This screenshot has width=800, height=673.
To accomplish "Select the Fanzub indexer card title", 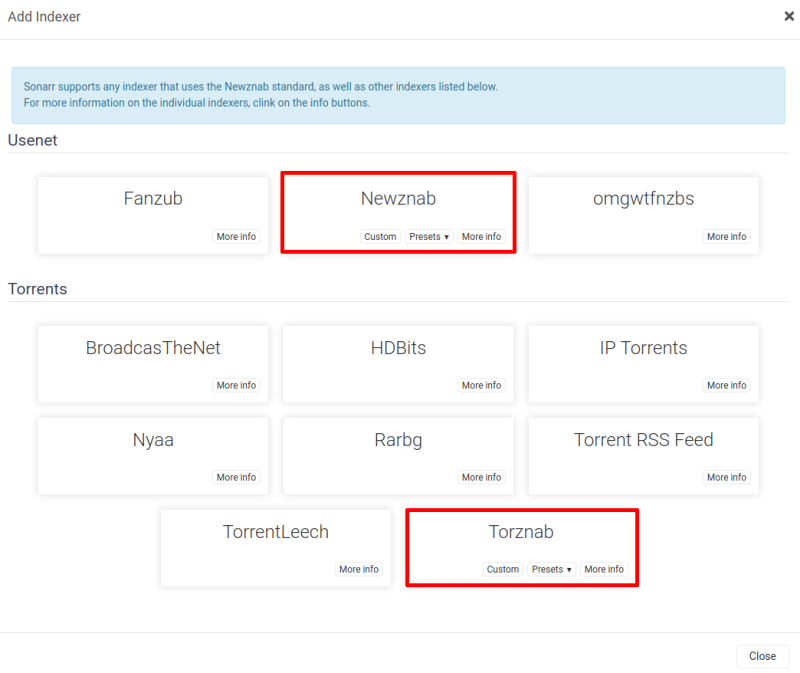I will click(x=153, y=198).
